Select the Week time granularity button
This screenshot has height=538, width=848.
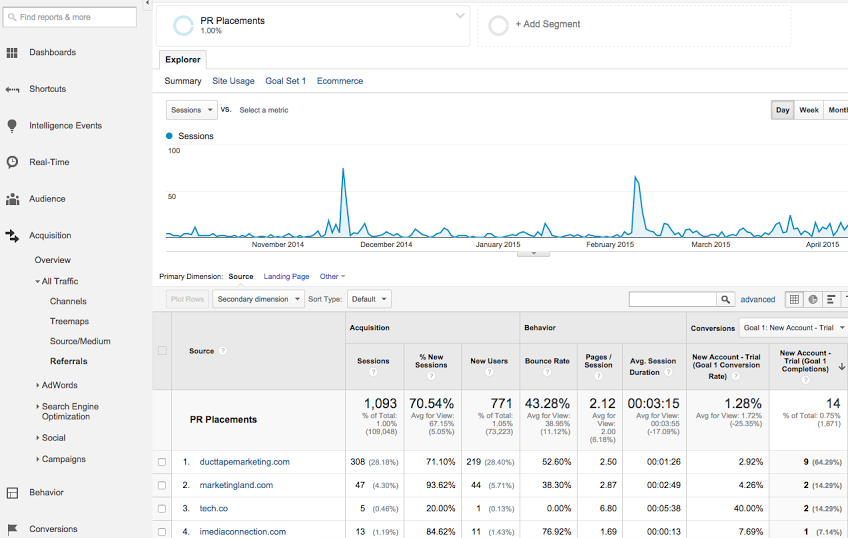click(808, 110)
